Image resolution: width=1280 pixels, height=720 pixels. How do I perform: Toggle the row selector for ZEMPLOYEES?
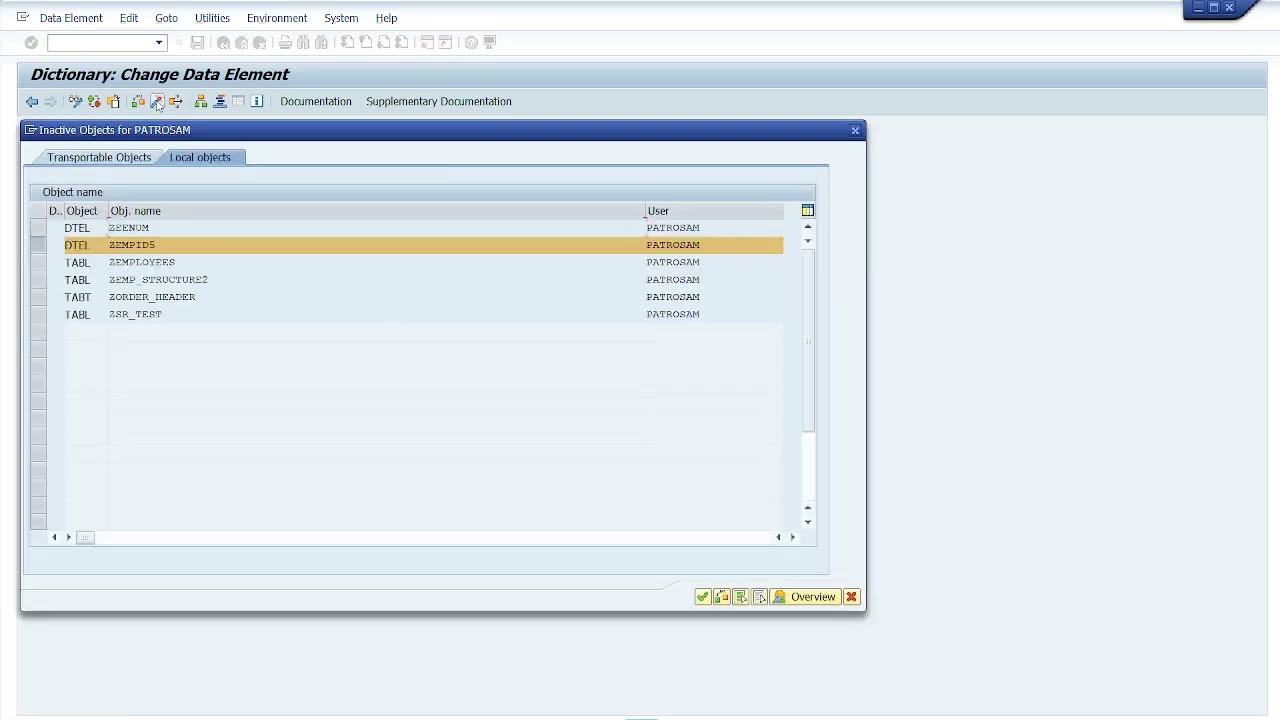(x=38, y=262)
